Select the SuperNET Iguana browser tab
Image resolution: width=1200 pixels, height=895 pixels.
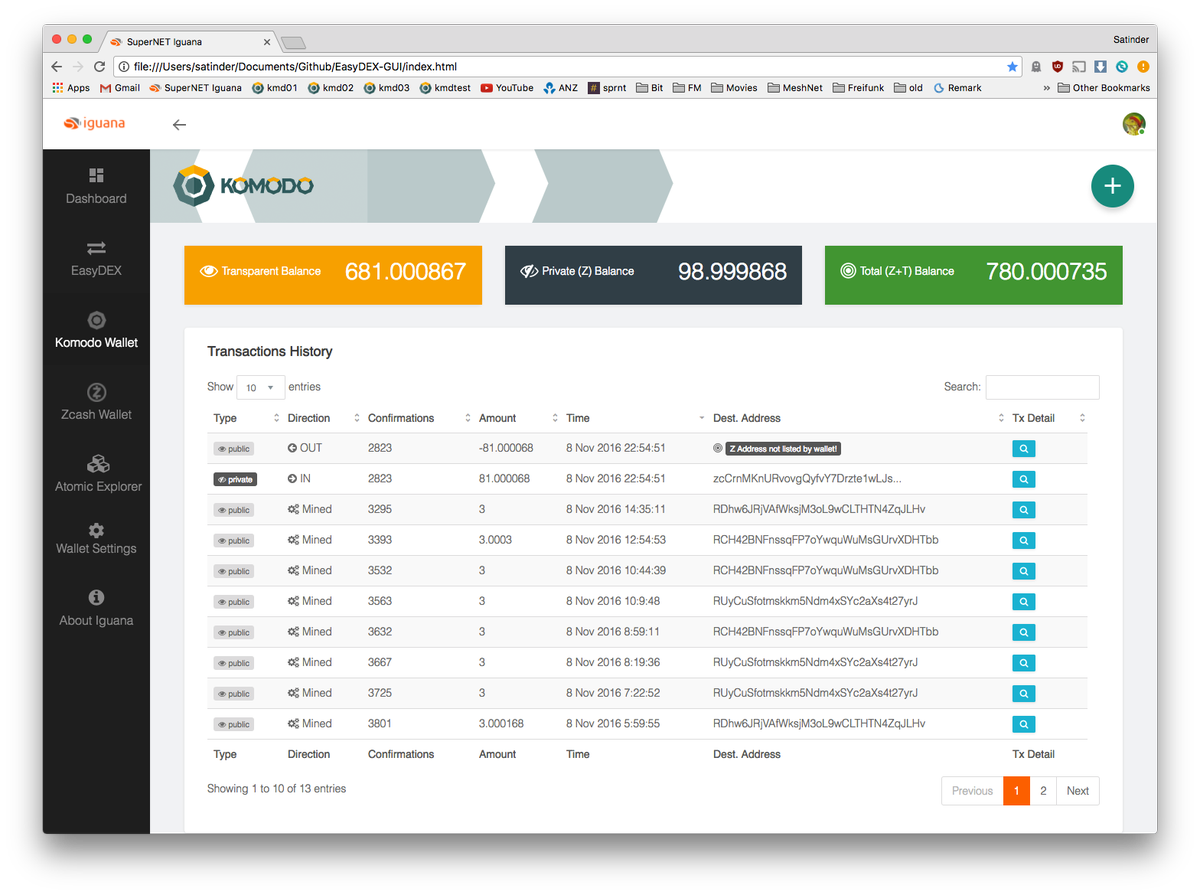(x=190, y=42)
